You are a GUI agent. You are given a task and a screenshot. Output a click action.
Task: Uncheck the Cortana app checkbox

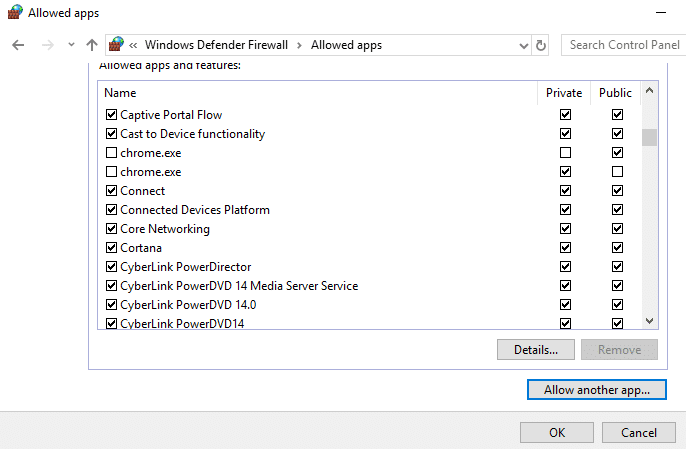(x=111, y=248)
